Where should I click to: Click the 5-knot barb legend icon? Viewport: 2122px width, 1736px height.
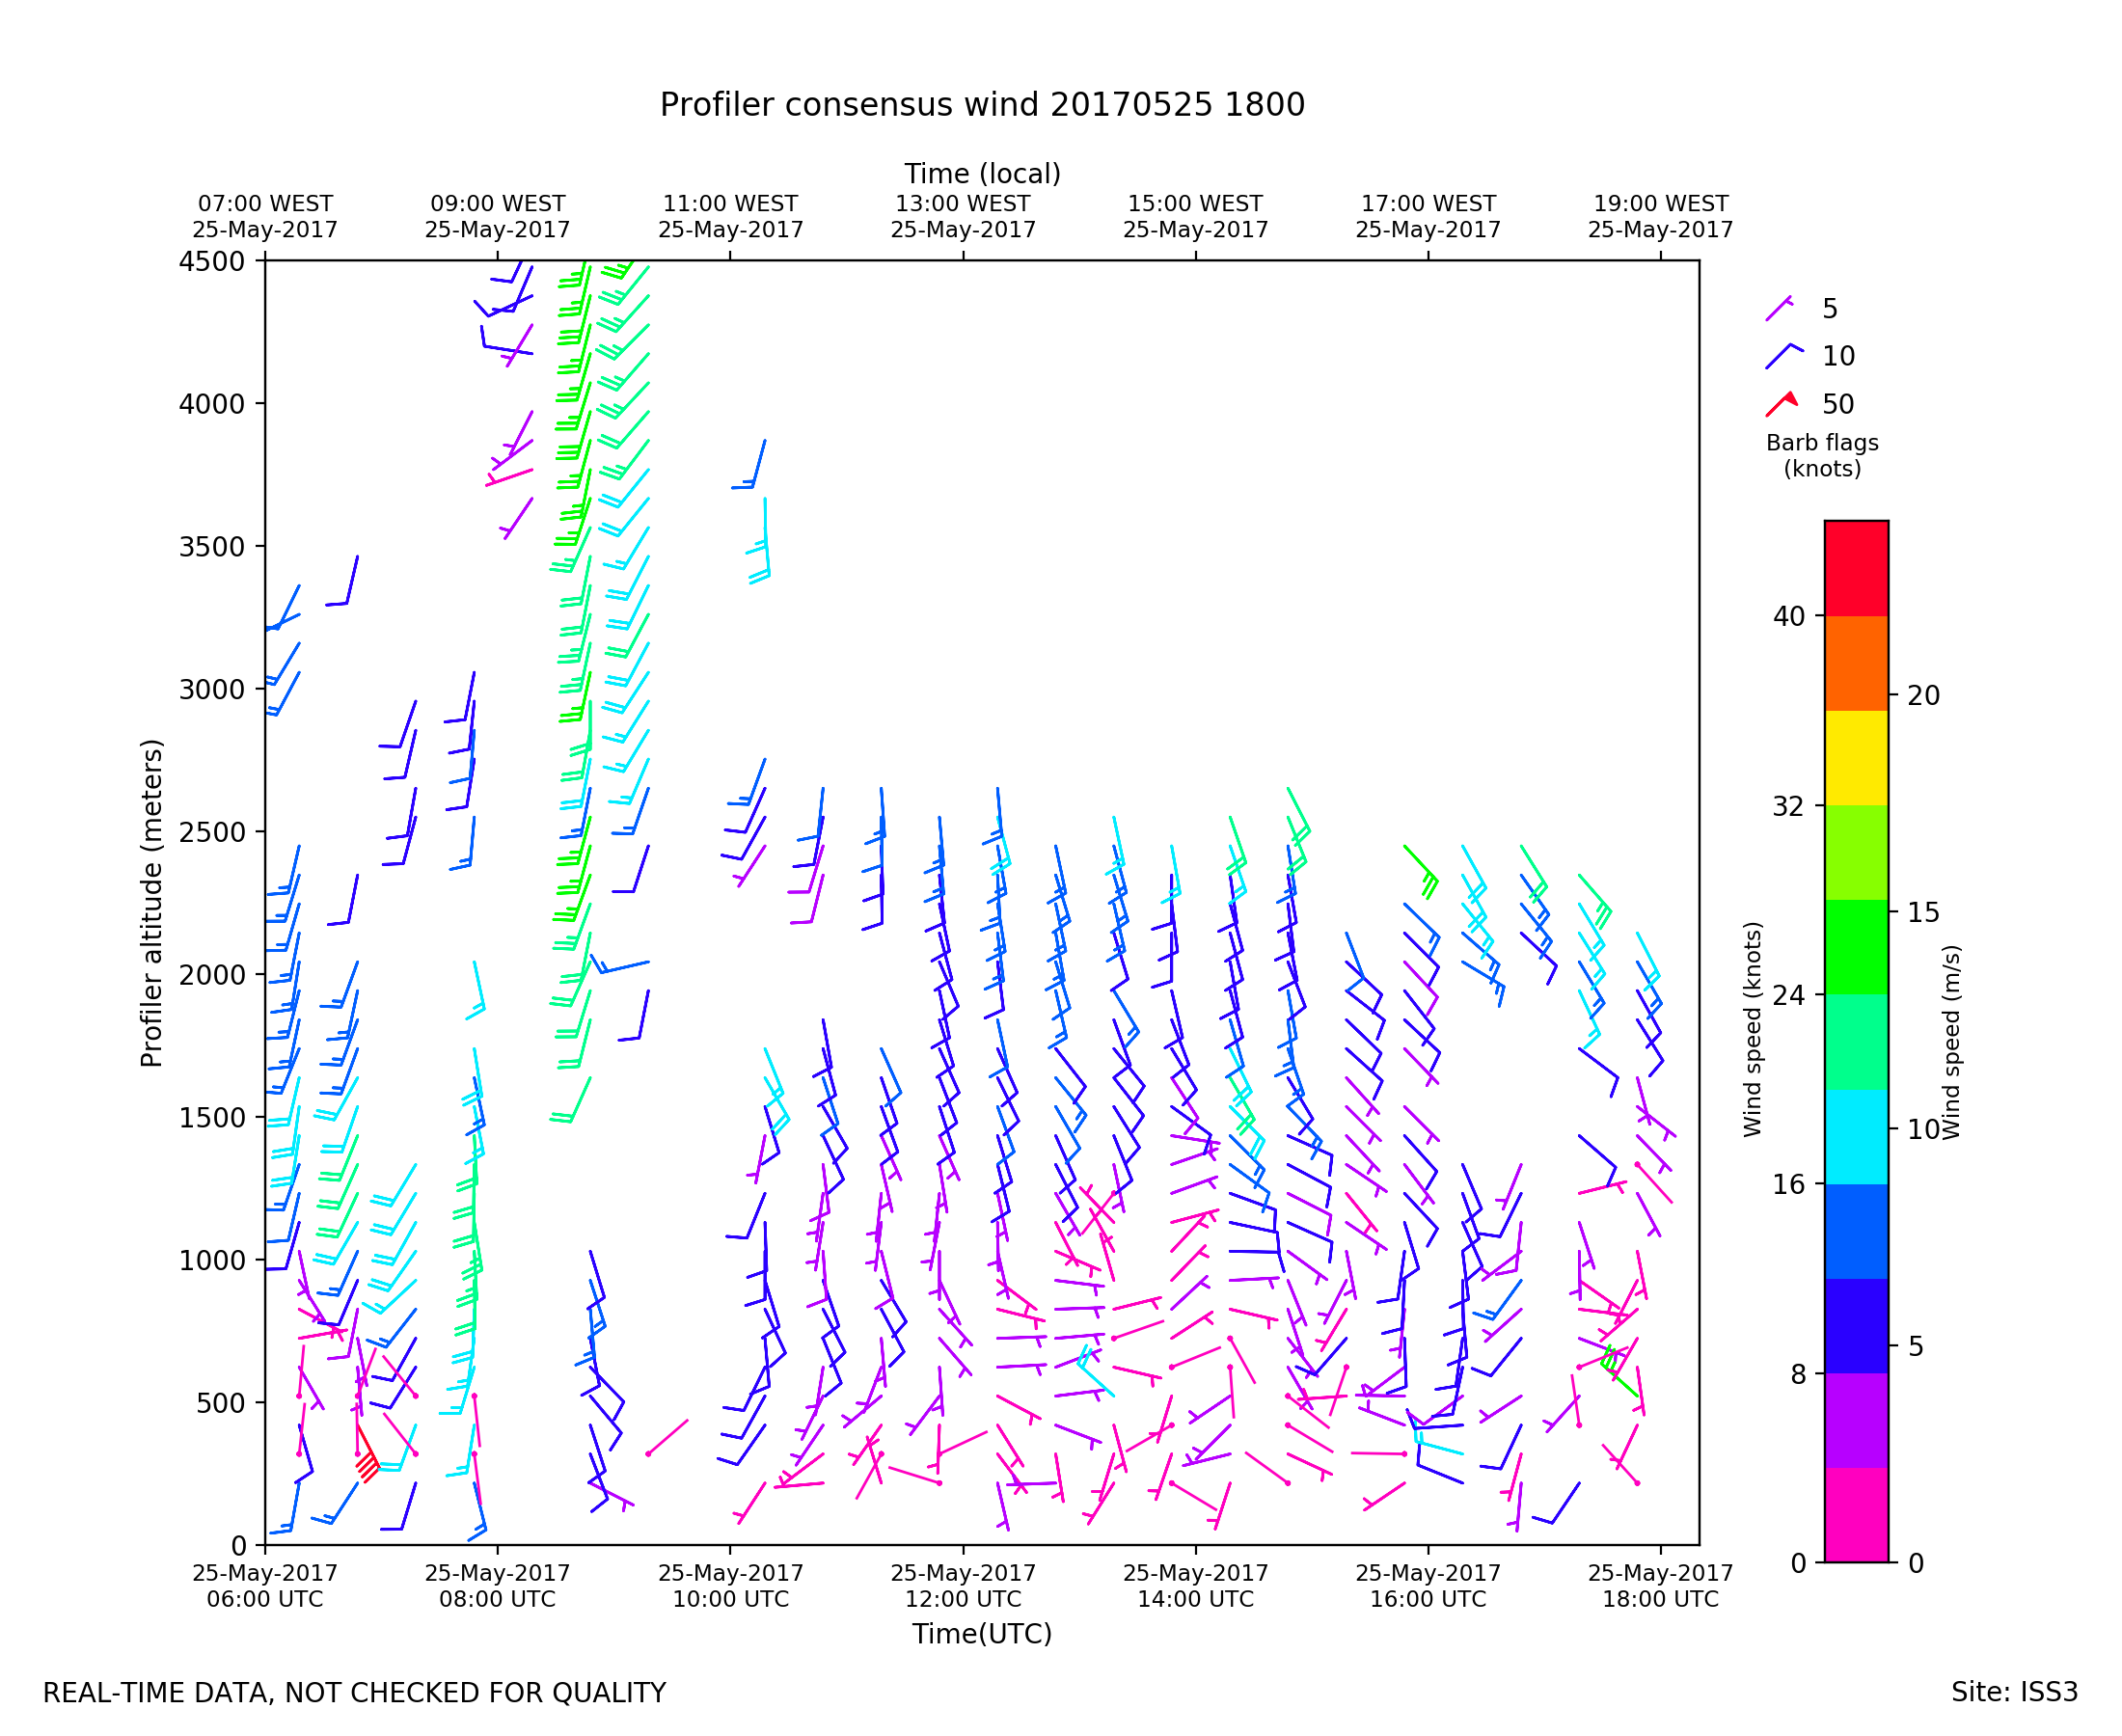click(x=1780, y=309)
